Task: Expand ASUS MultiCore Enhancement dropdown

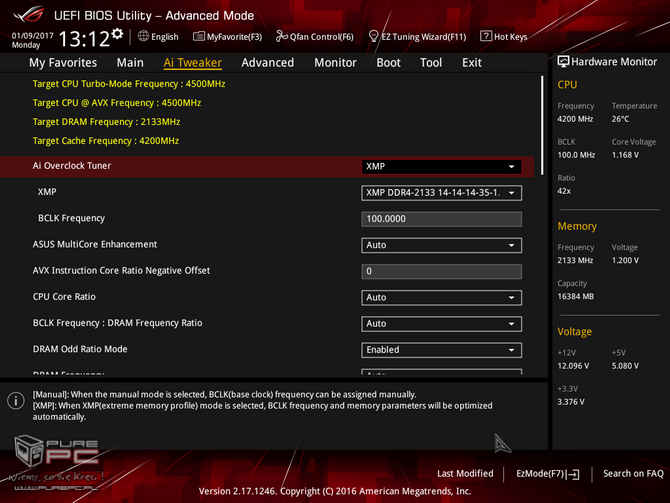Action: 441,245
